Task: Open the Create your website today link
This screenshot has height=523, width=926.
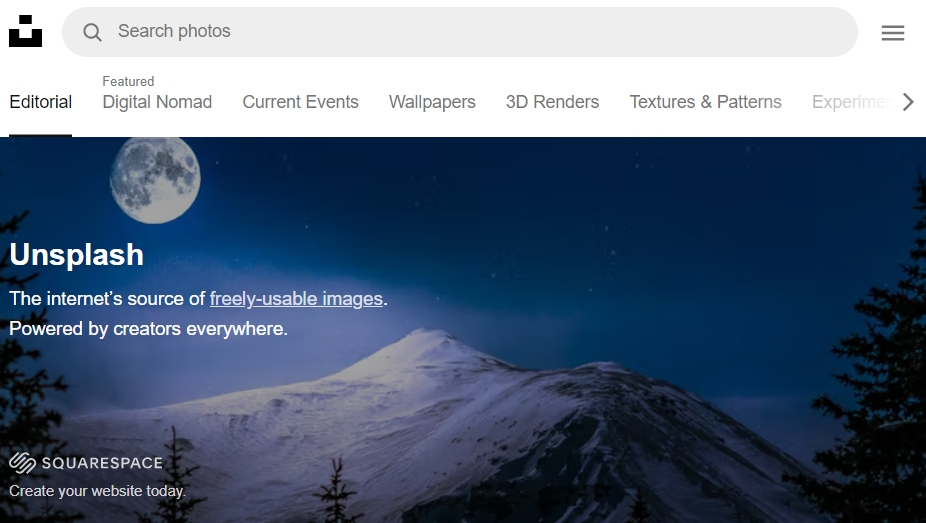Action: tap(97, 491)
